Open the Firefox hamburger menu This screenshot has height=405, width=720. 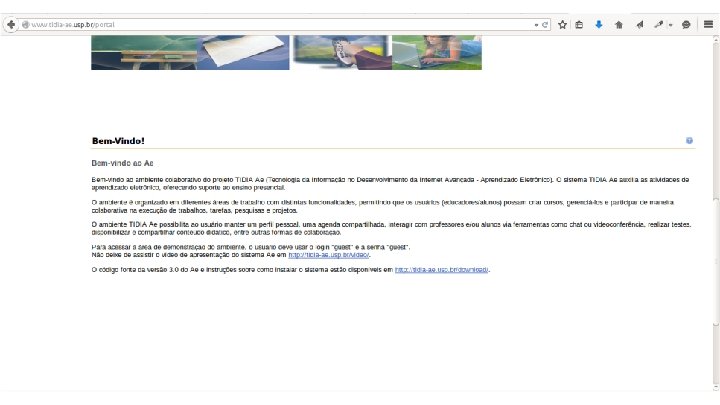click(x=709, y=24)
